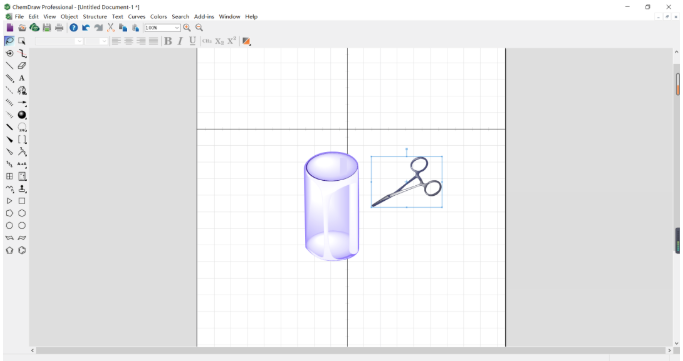Image resolution: width=683 pixels, height=361 pixels.
Task: Click the Open file icon
Action: [22, 27]
